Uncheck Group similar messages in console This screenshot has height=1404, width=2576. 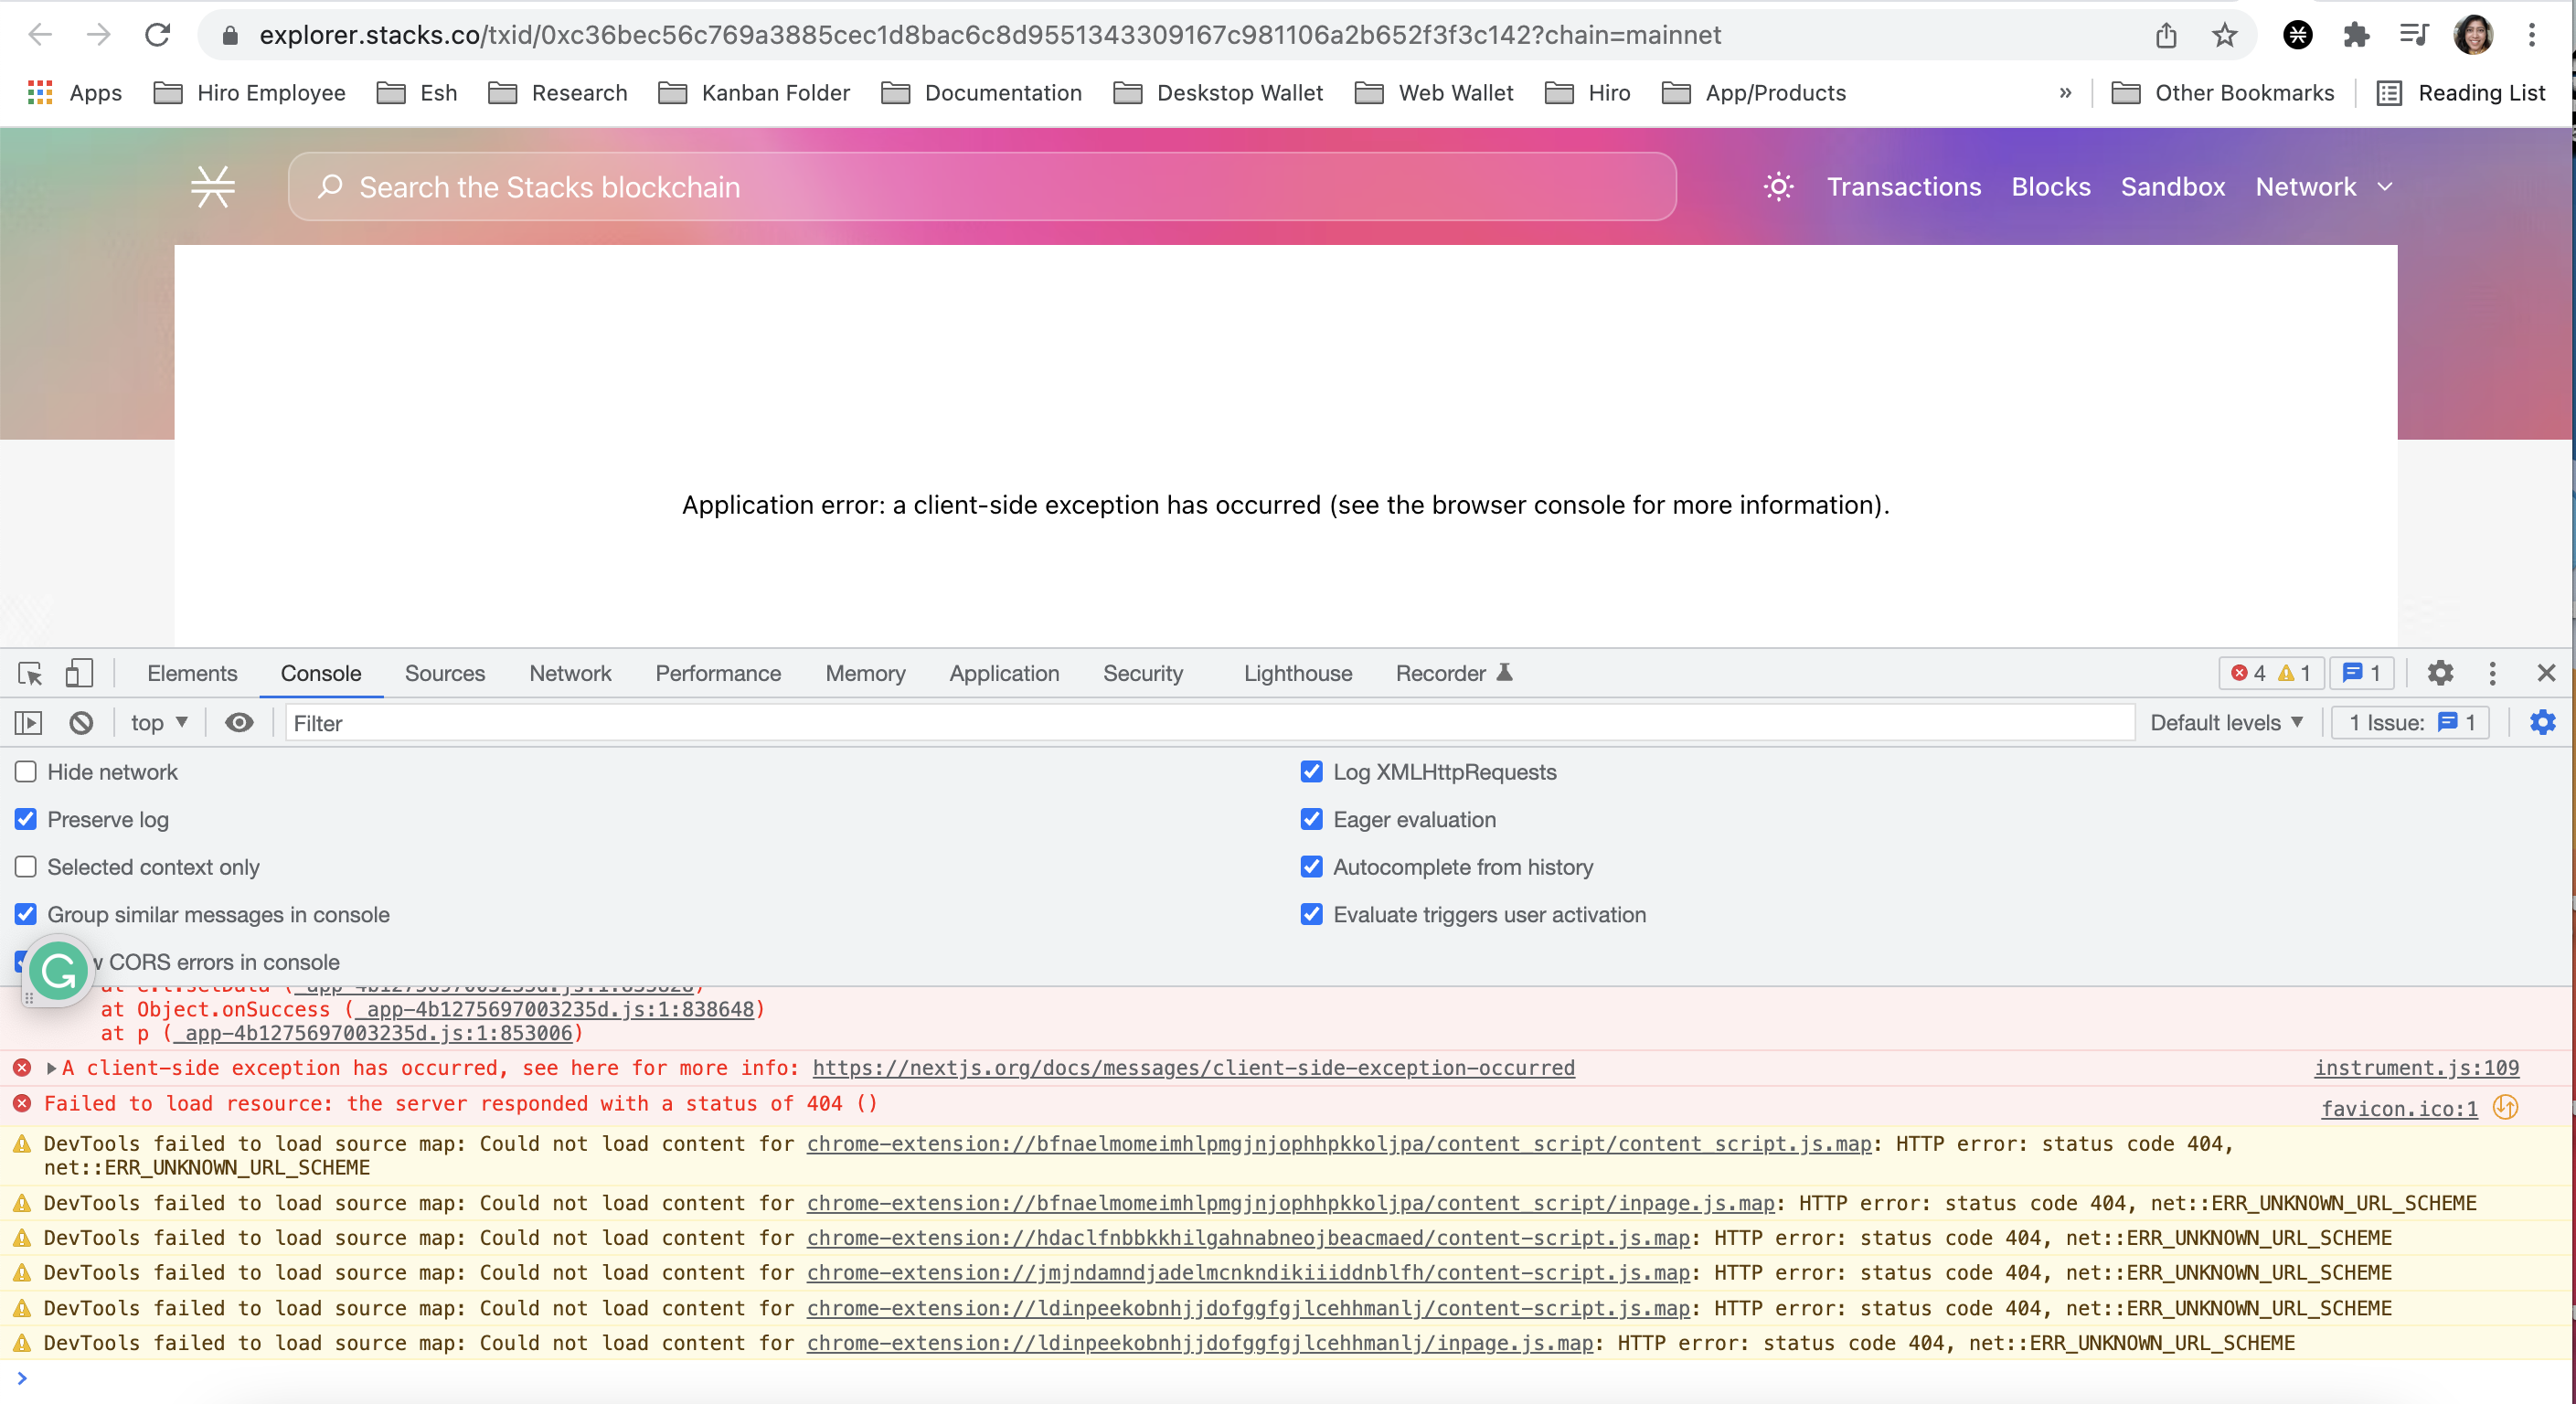coord(26,914)
